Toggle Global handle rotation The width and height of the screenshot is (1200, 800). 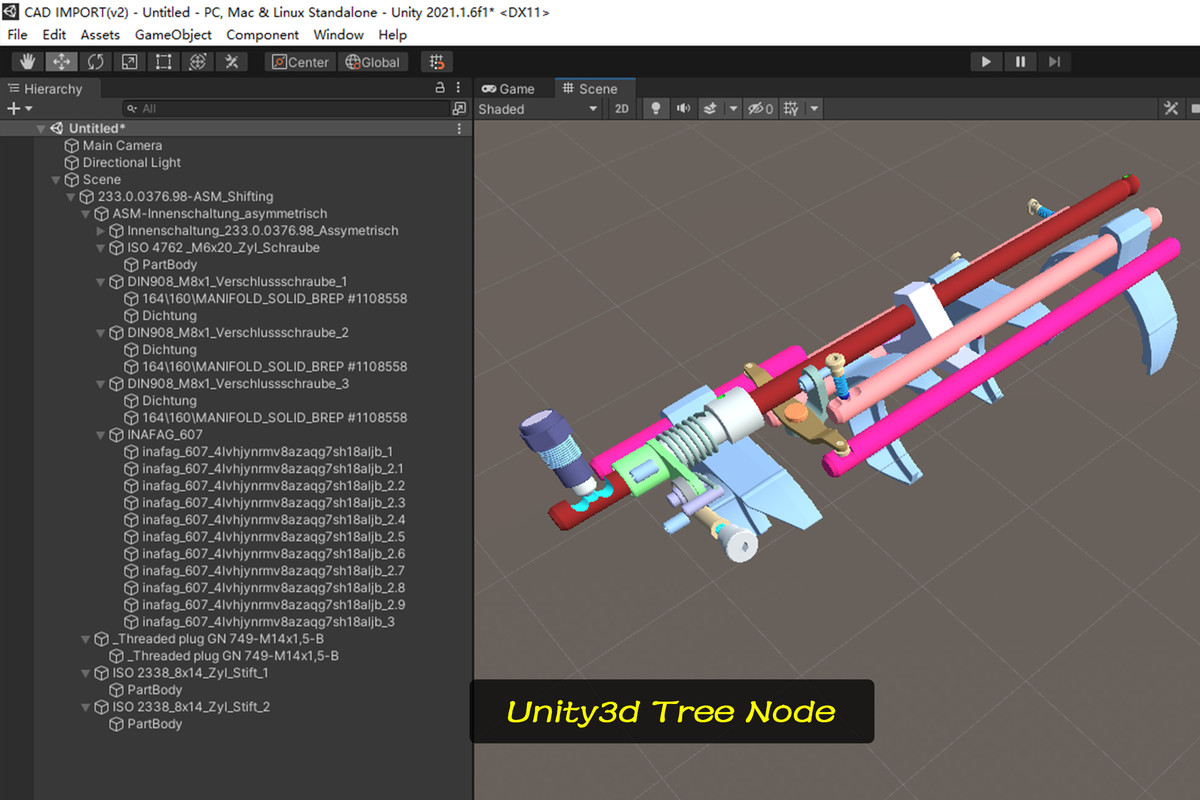(372, 62)
